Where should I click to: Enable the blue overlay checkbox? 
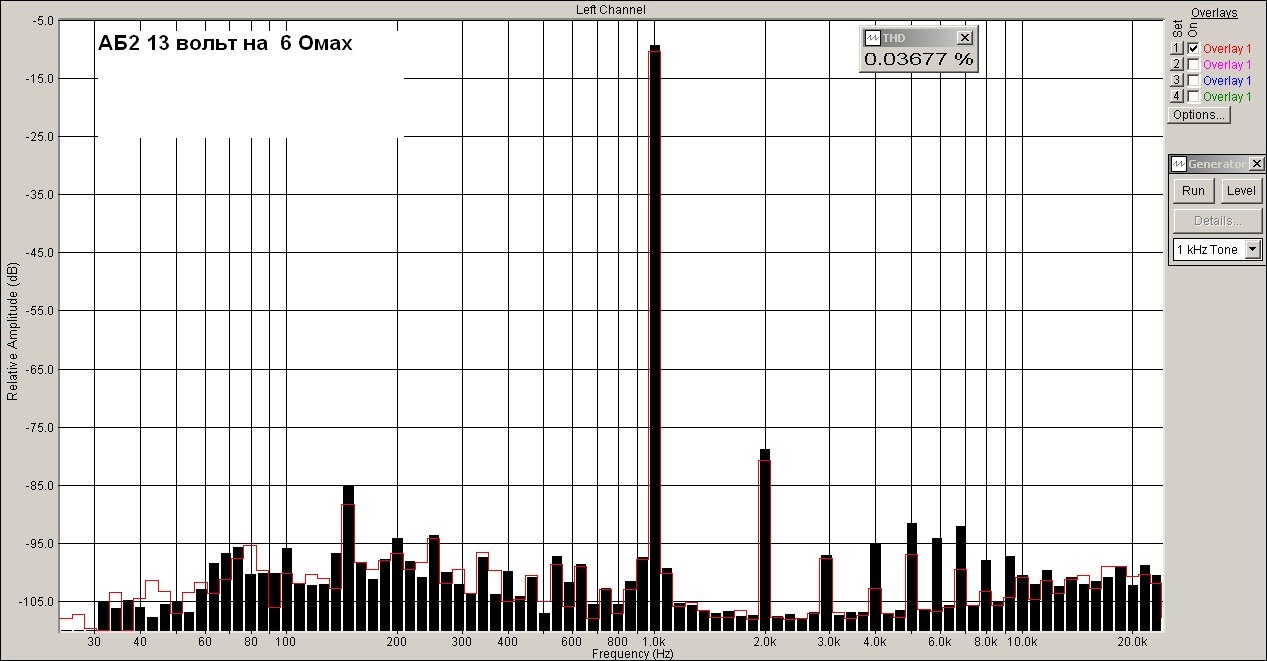click(x=1193, y=80)
